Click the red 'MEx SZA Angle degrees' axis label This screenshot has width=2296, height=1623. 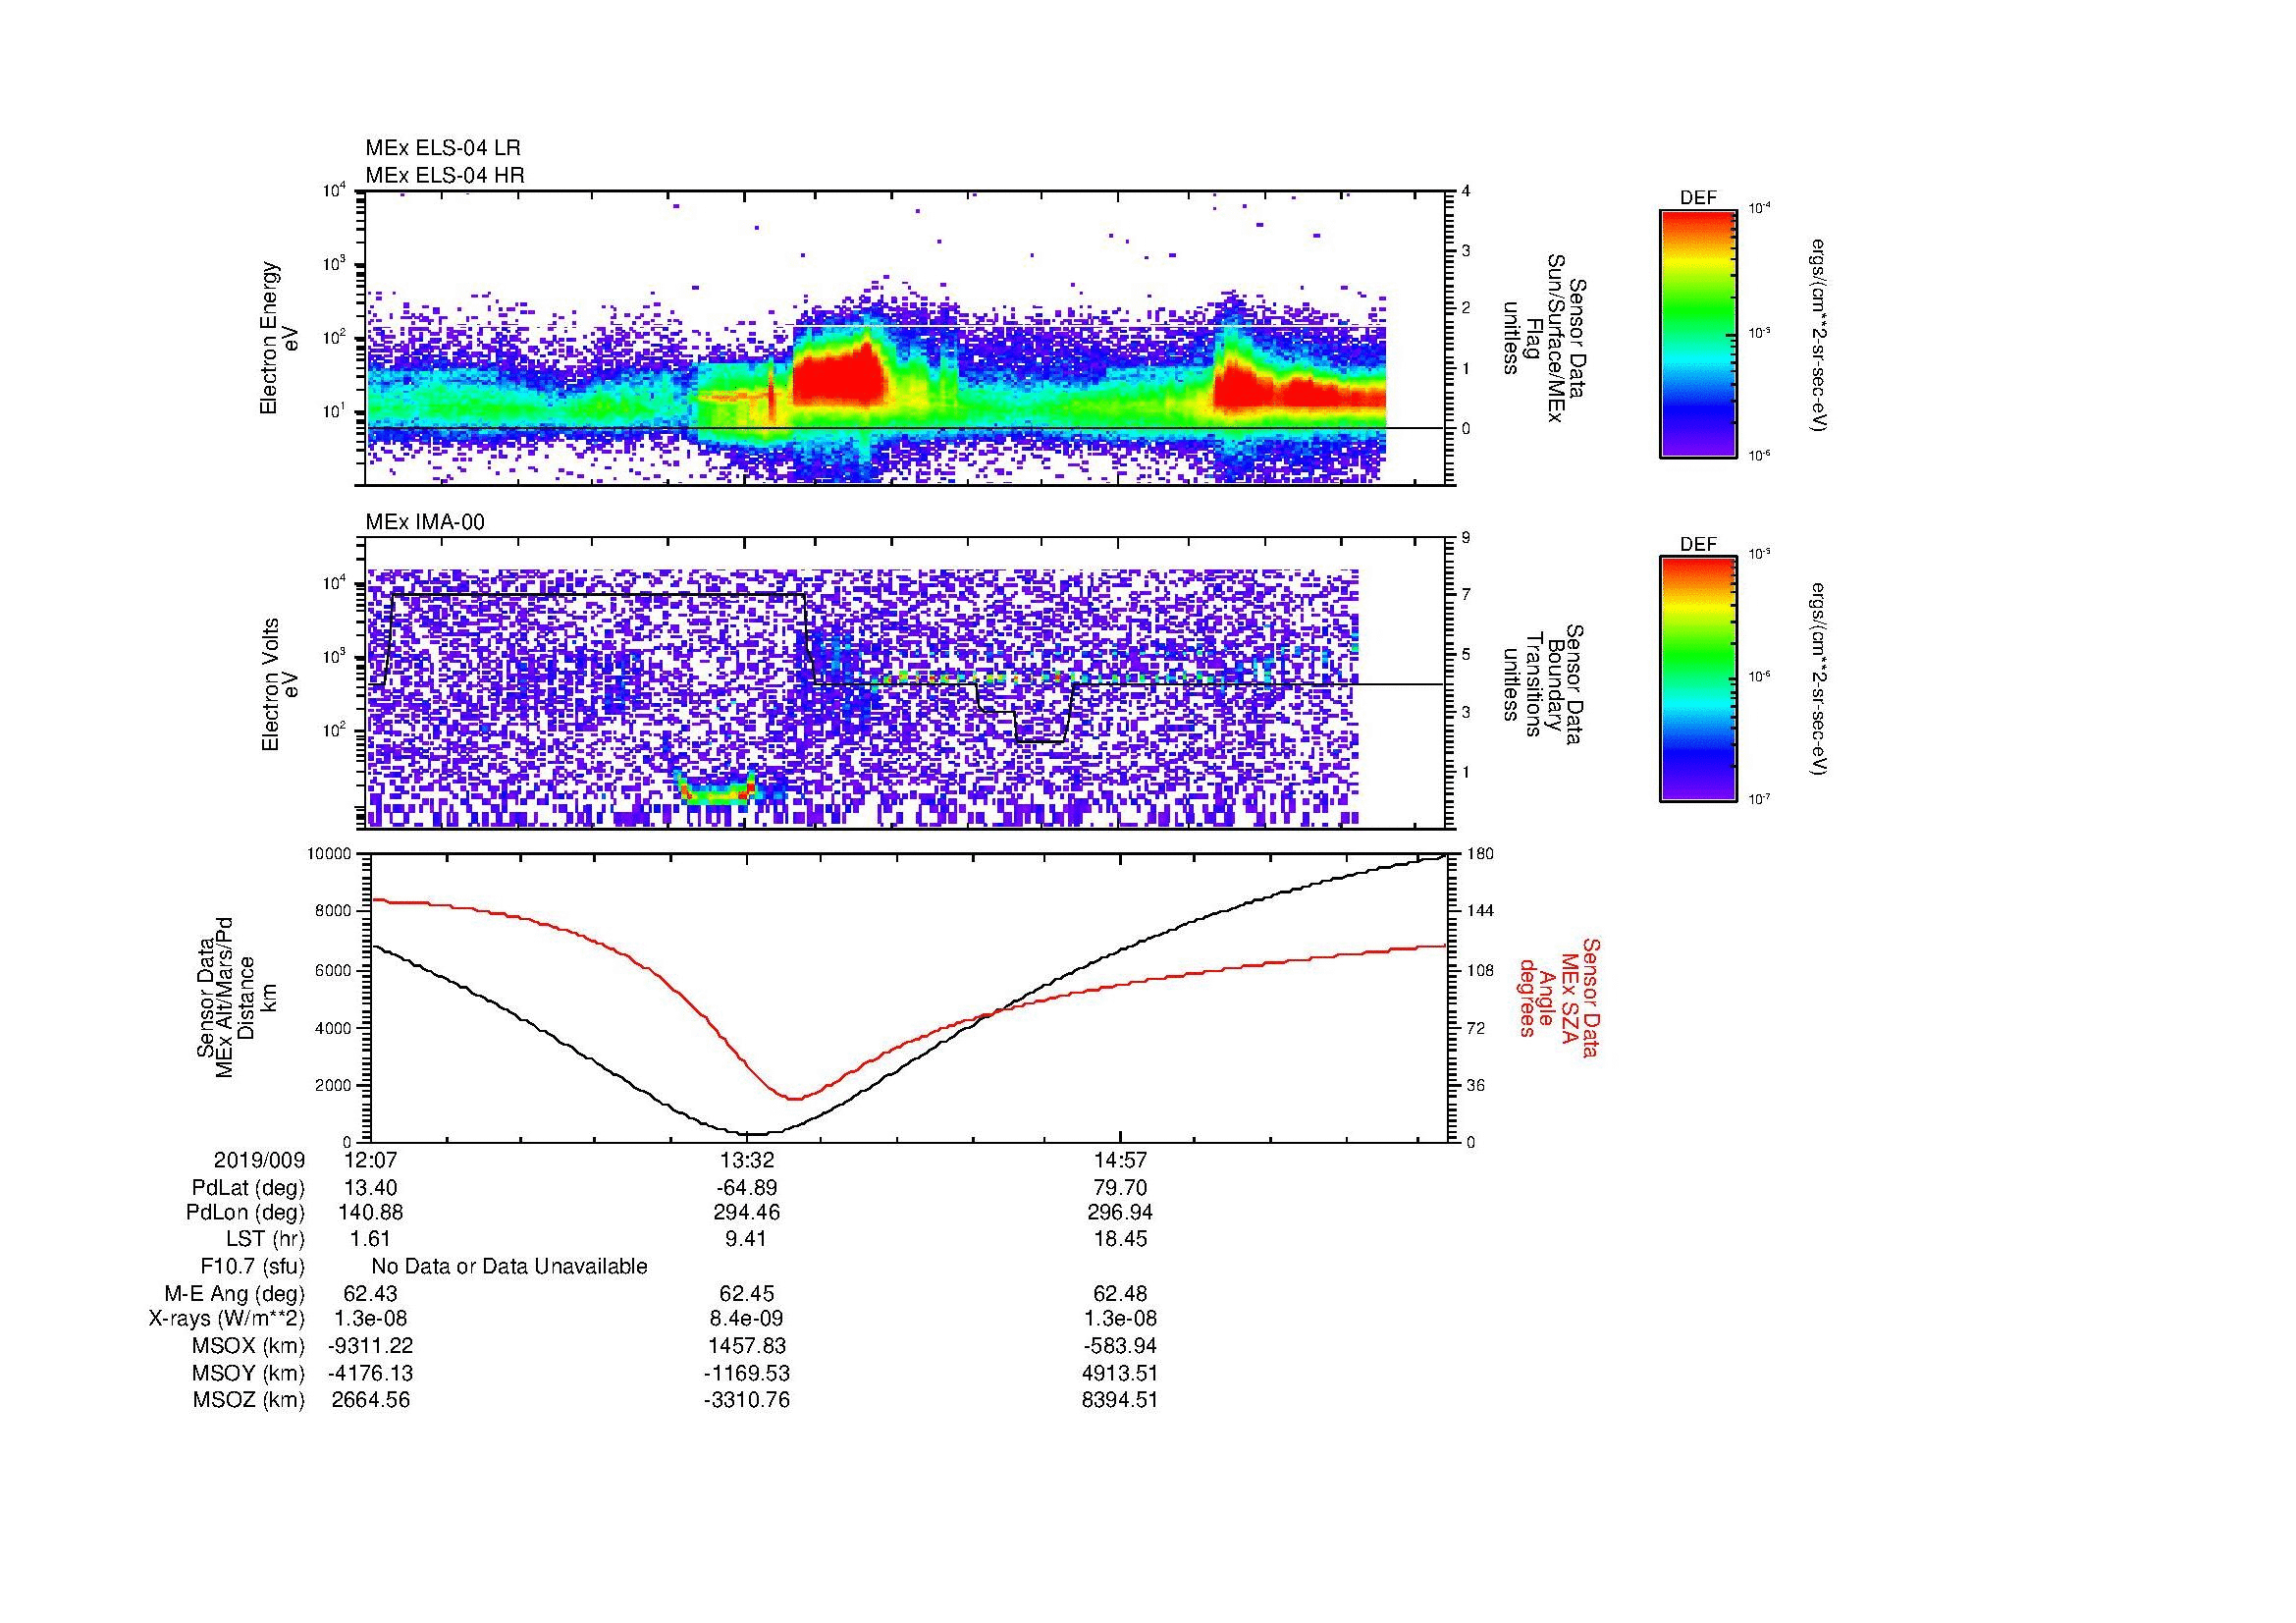coord(1559,997)
